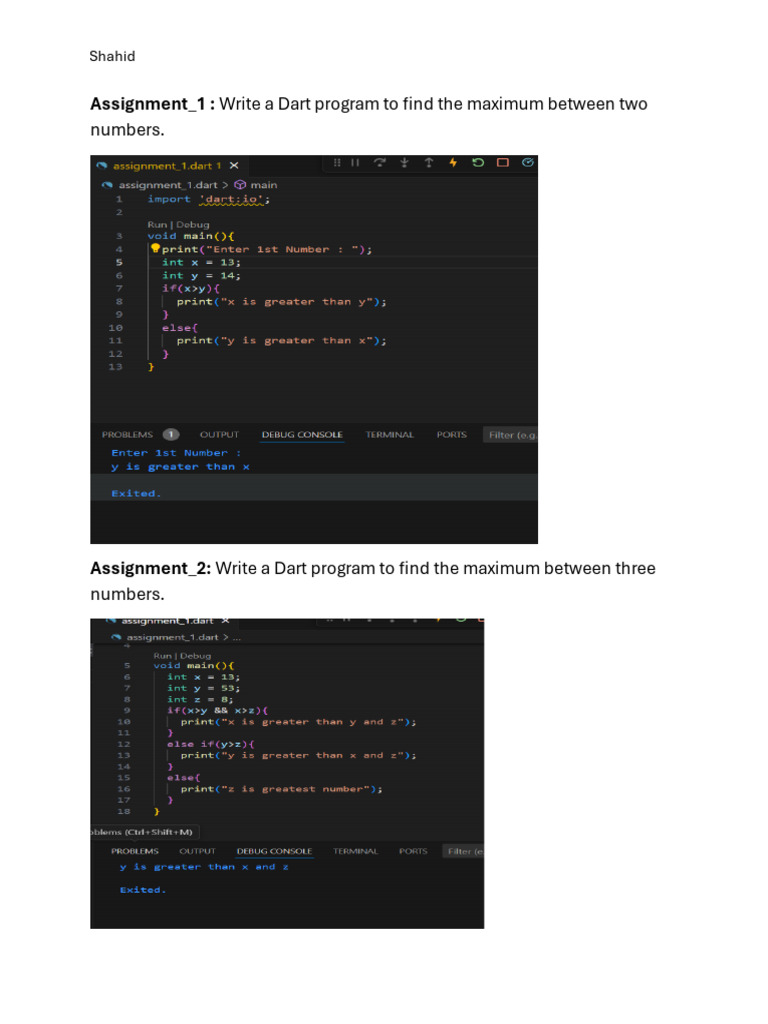This screenshot has height=1024, width=768.
Task: Click the import 'dart:io' code line
Action: [208, 199]
